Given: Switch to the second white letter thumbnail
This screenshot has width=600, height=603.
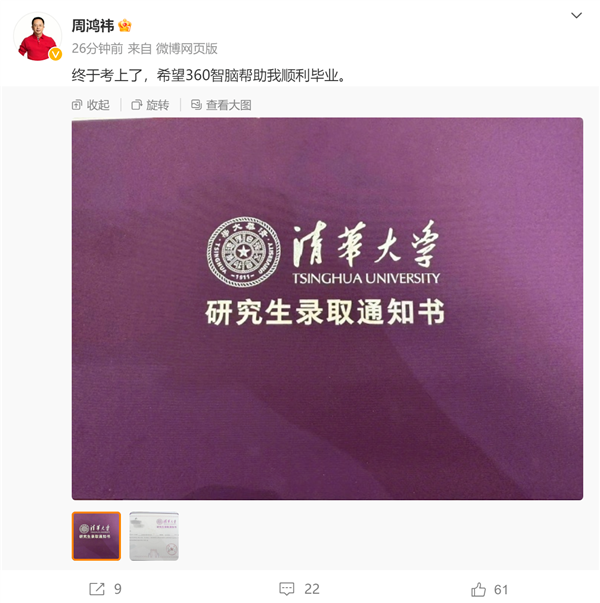Looking at the screenshot, I should pyautogui.click(x=154, y=536).
